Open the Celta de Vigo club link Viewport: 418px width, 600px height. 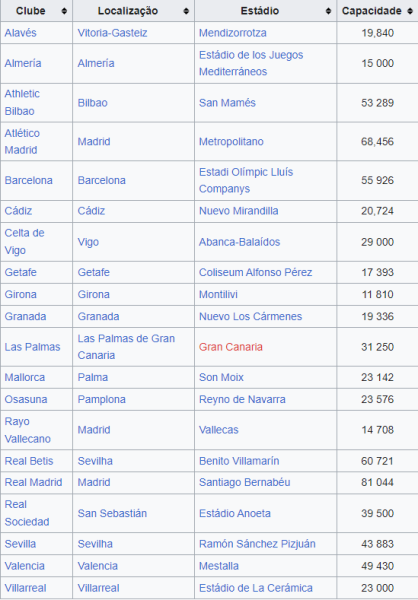coord(24,241)
